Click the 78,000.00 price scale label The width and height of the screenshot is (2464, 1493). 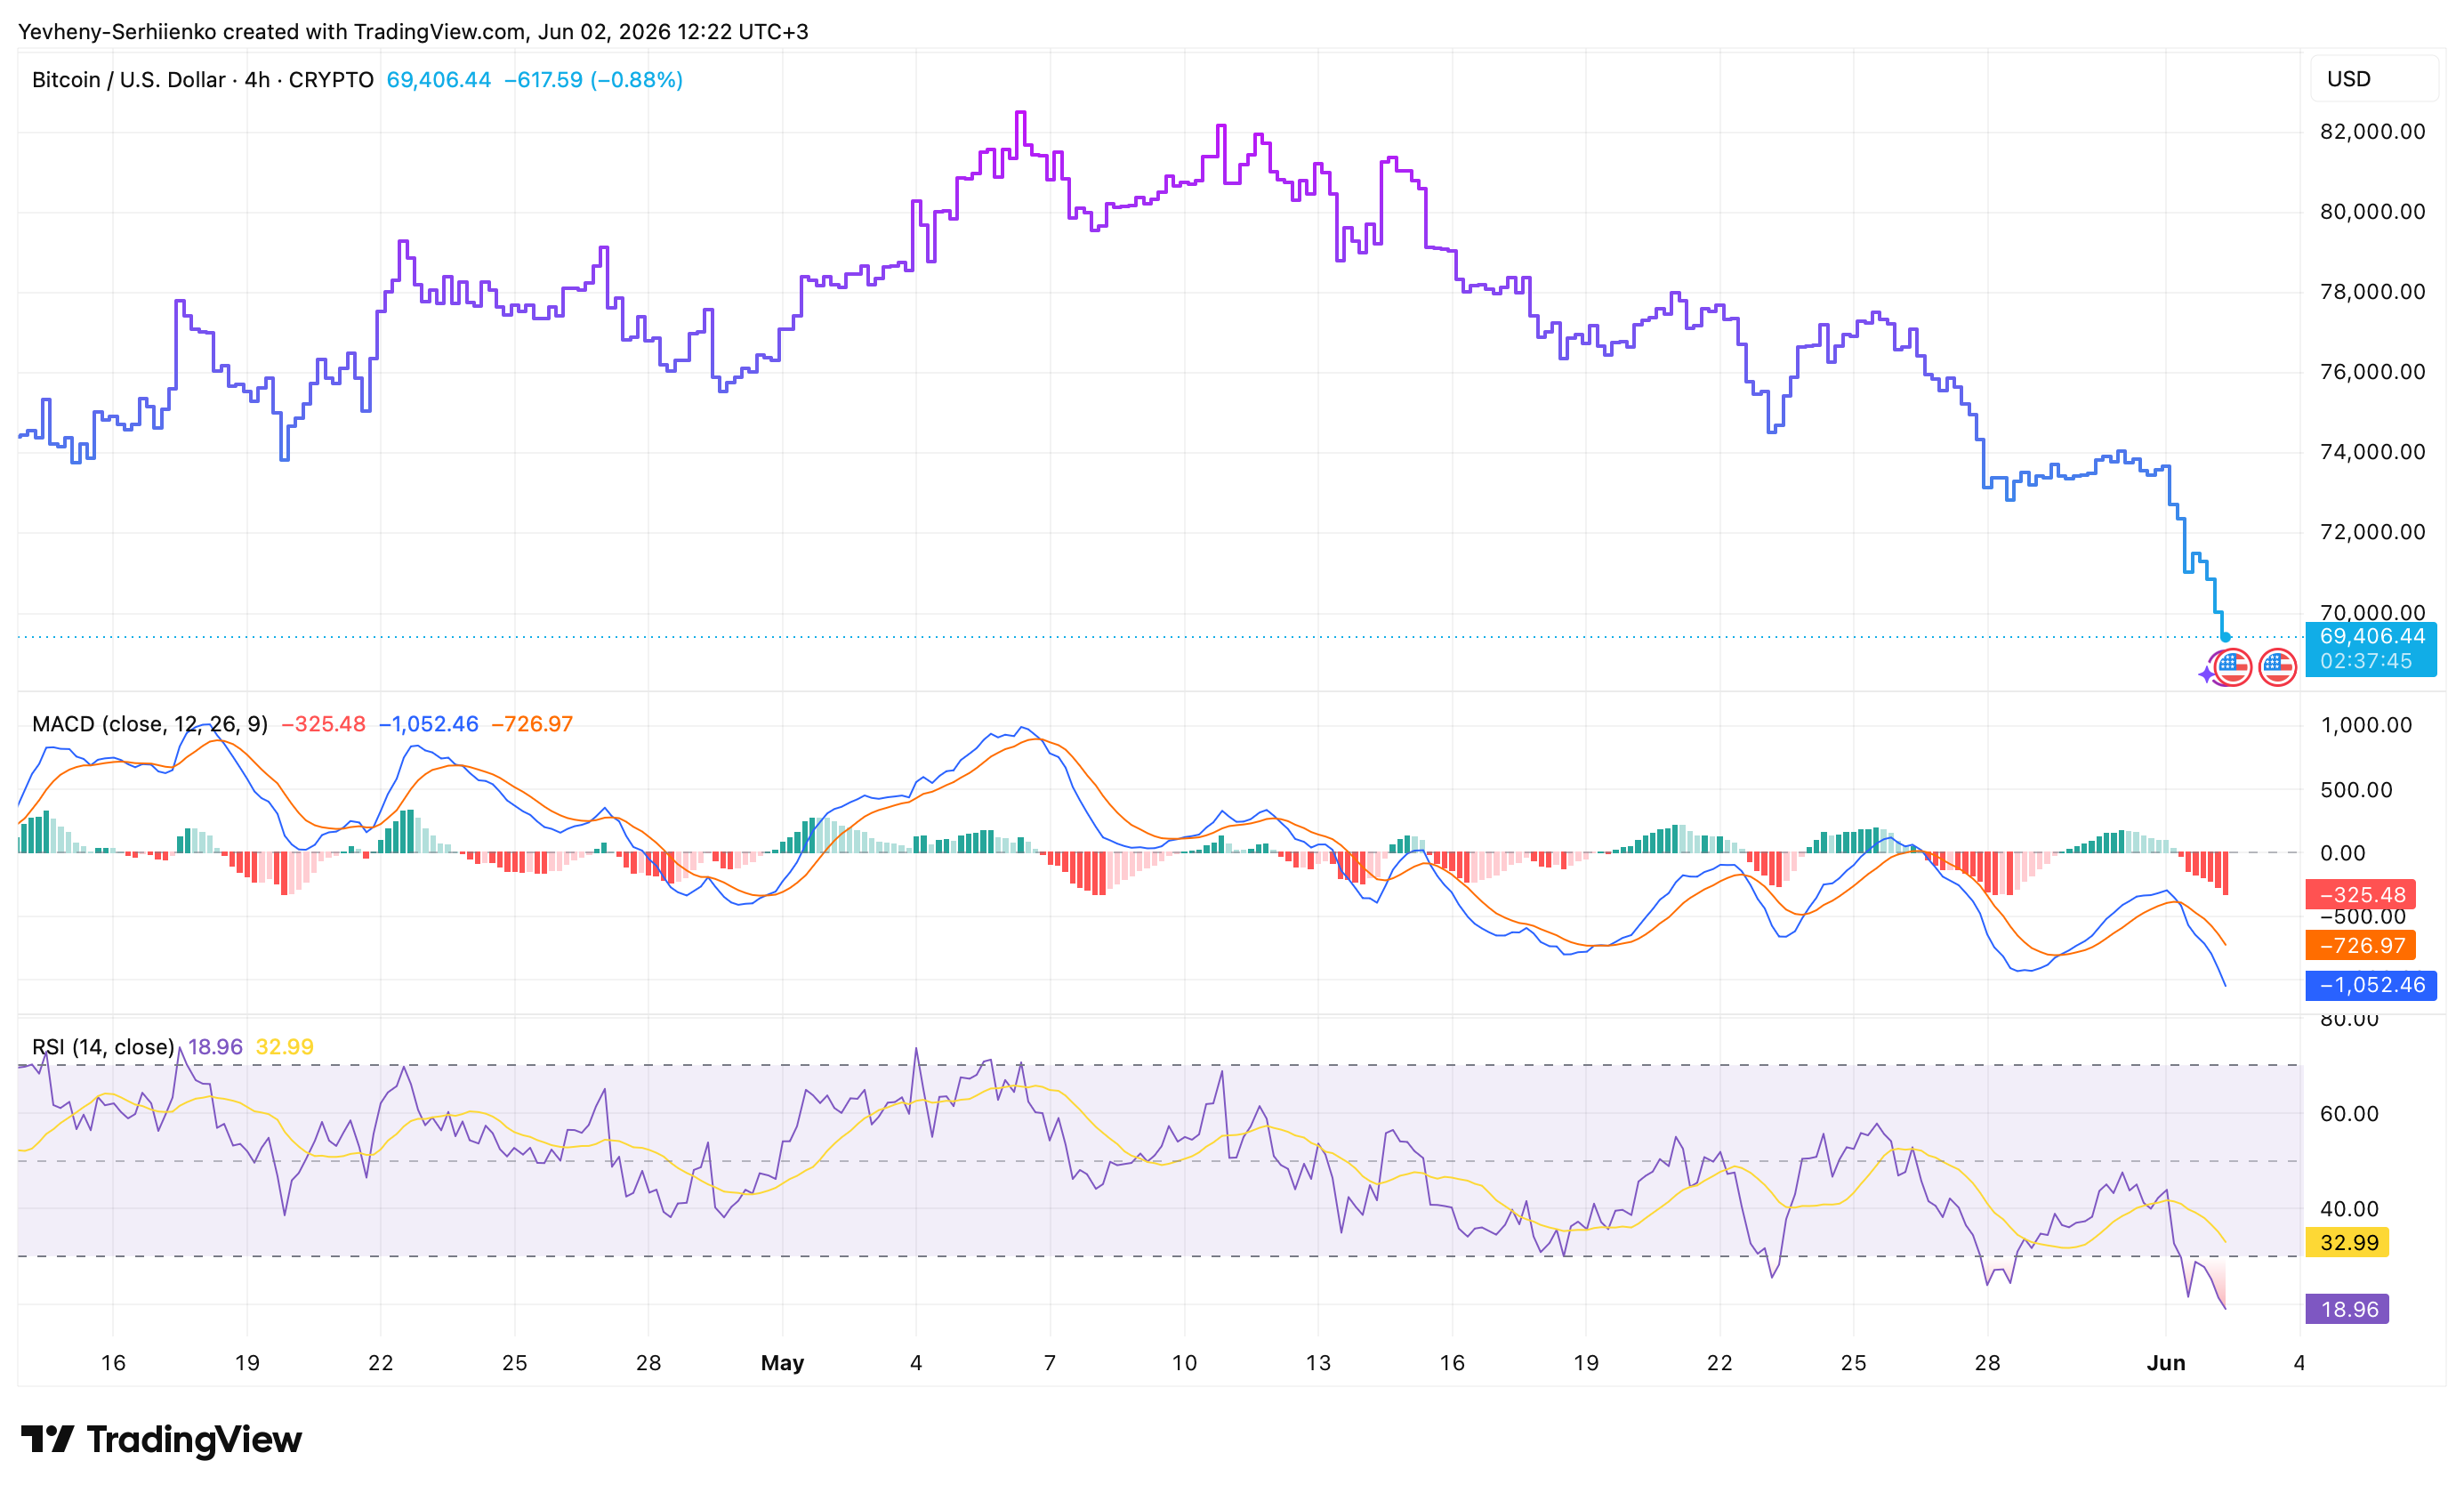click(2373, 291)
